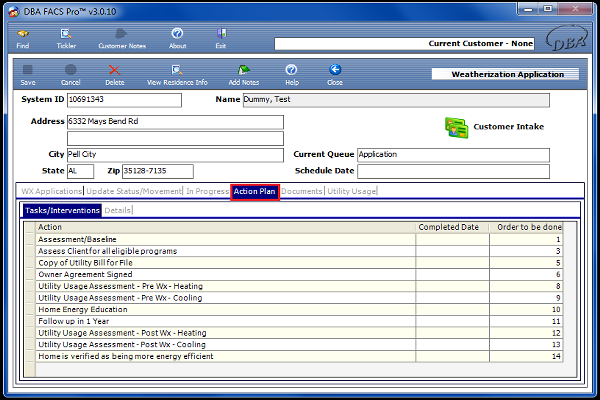
Task: Click Completed Date cell for Home Energy Education
Action: click(452, 309)
